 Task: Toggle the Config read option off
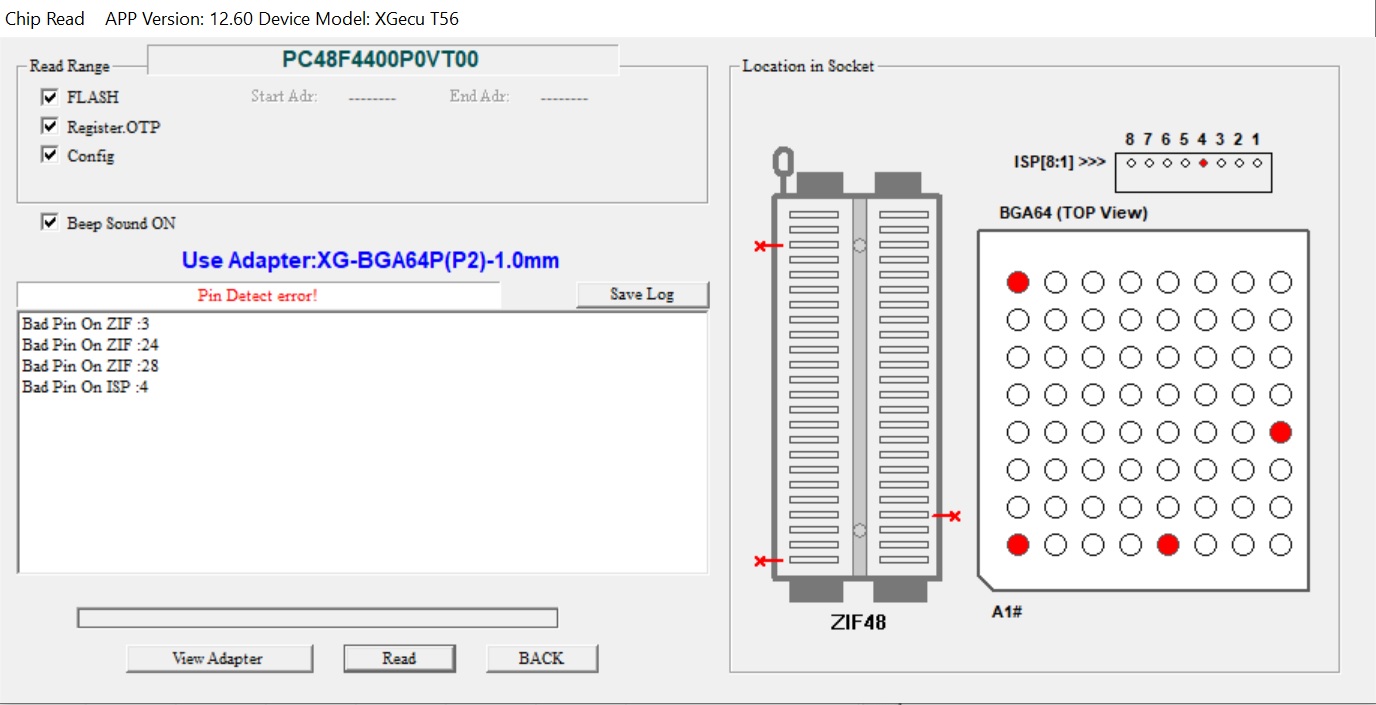coord(50,155)
